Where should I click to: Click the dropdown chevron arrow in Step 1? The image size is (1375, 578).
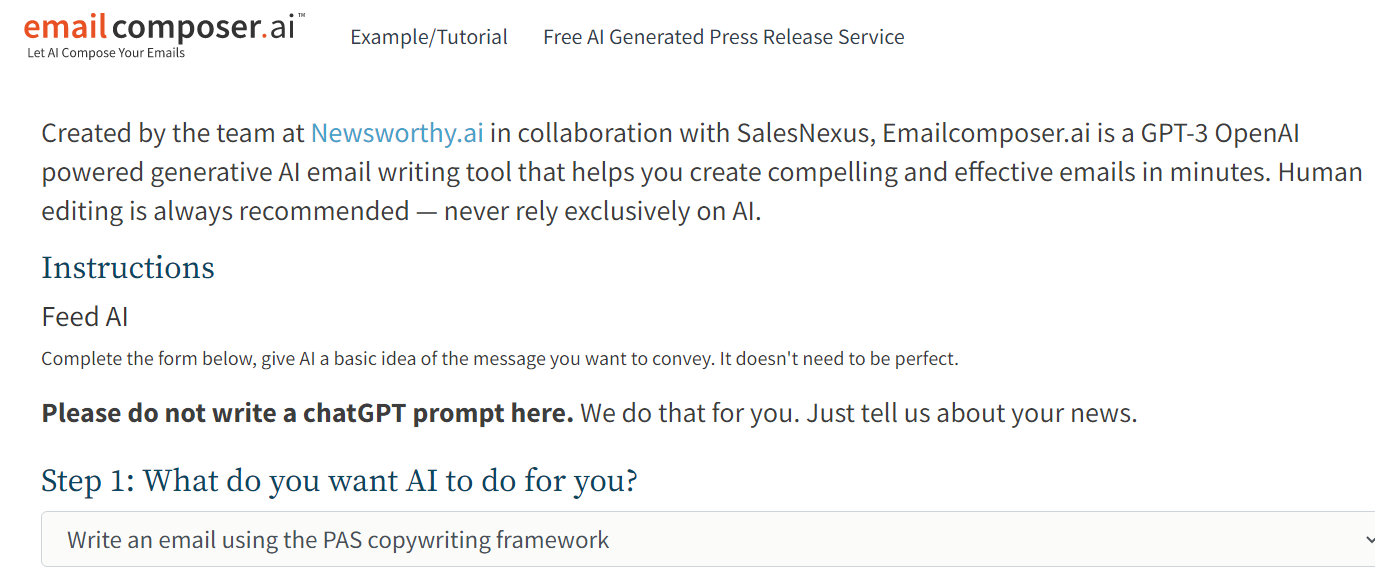pyautogui.click(x=1367, y=540)
